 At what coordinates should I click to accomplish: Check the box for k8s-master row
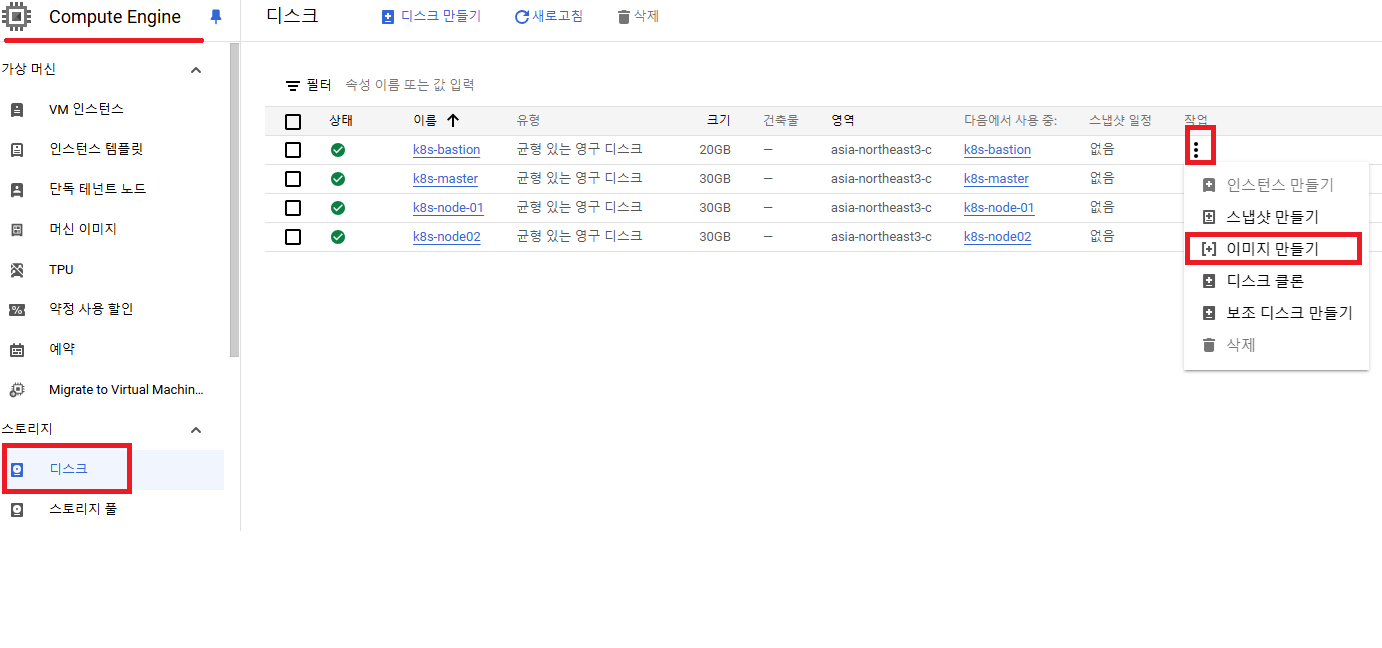pos(293,179)
